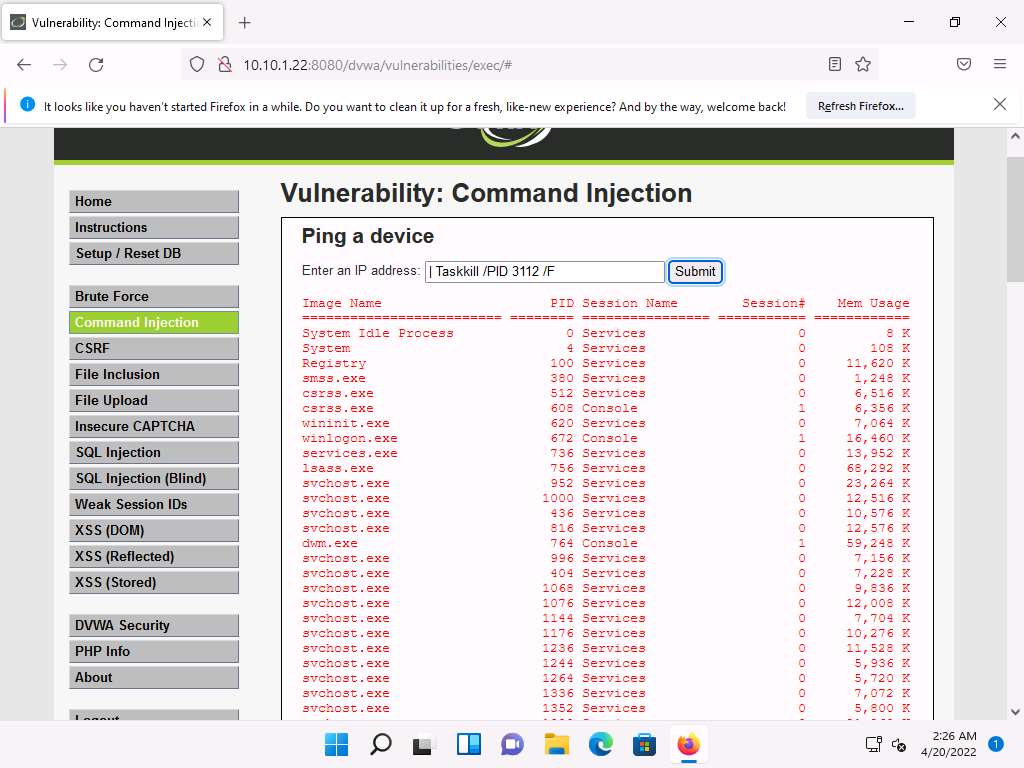Open the Firefox hamburger application menu
Viewport: 1024px width, 768px height.
[999, 64]
